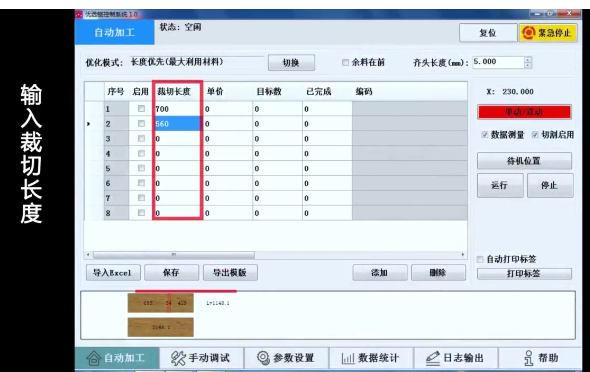590x372 pixels.
Task: Click the 运行 run button
Action: [x=500, y=185]
